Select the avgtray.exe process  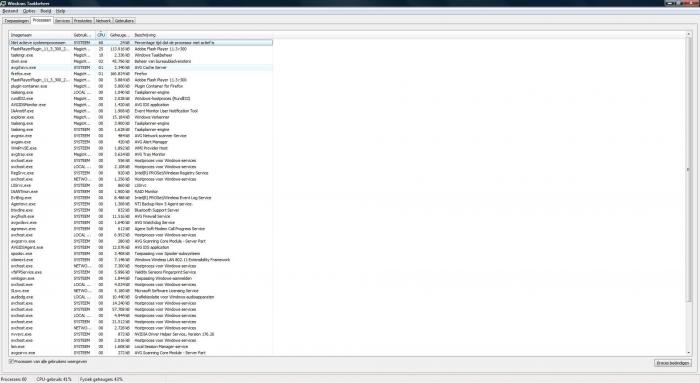141,154
